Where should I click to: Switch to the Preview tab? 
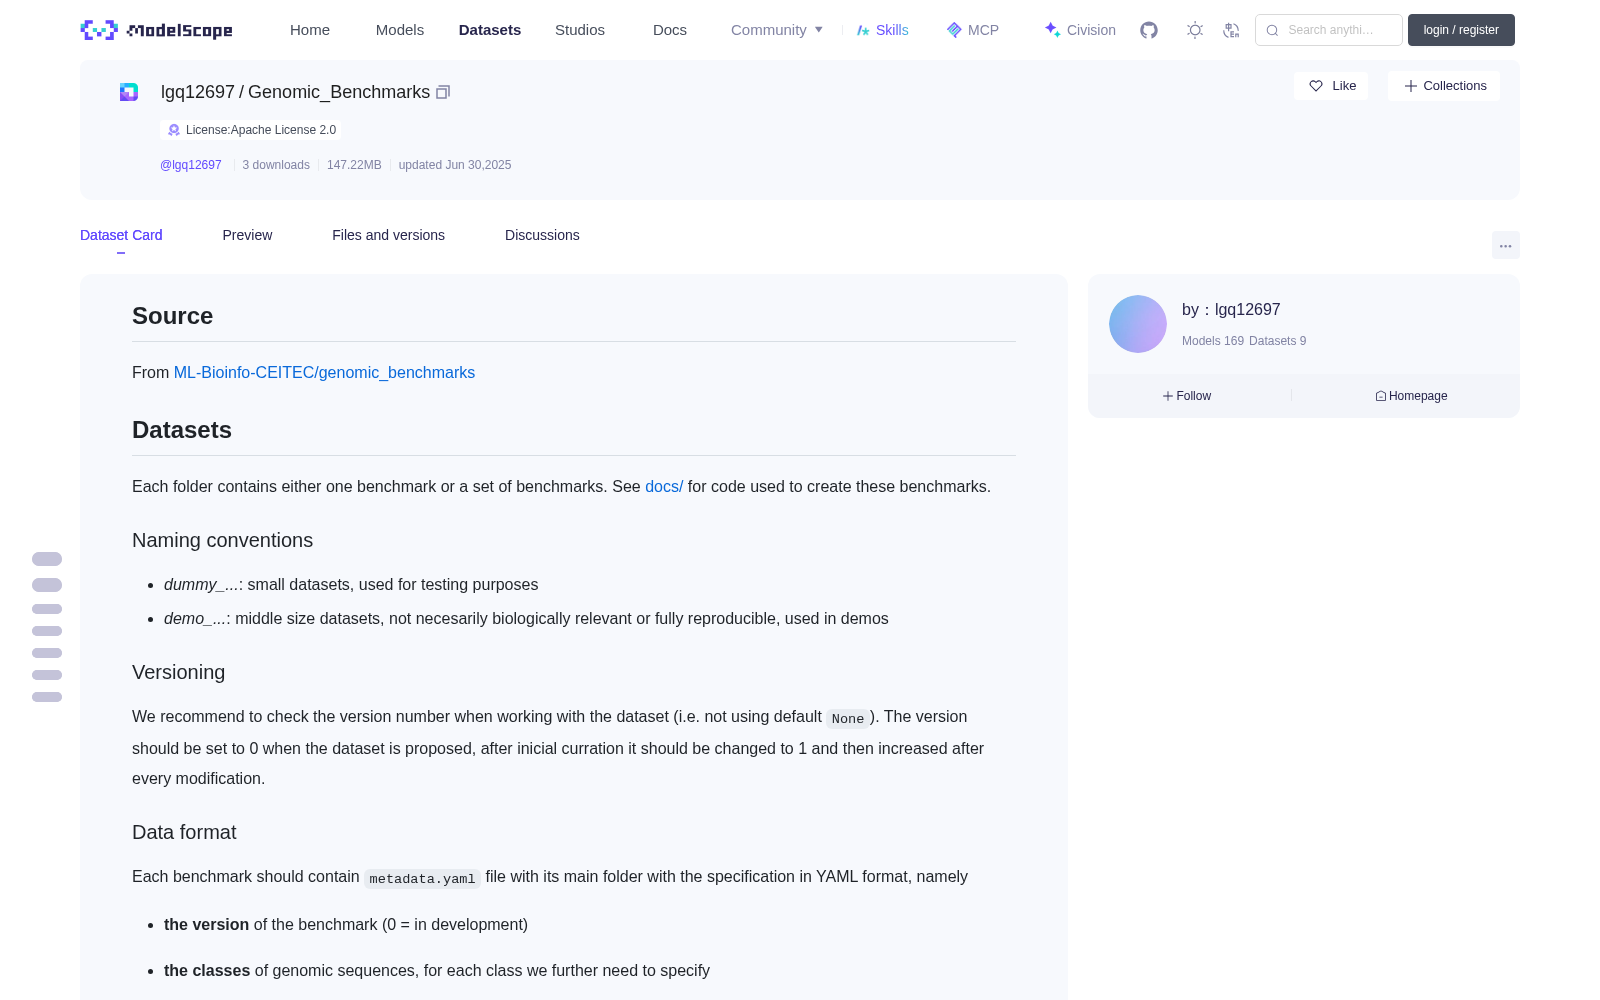coord(247,235)
